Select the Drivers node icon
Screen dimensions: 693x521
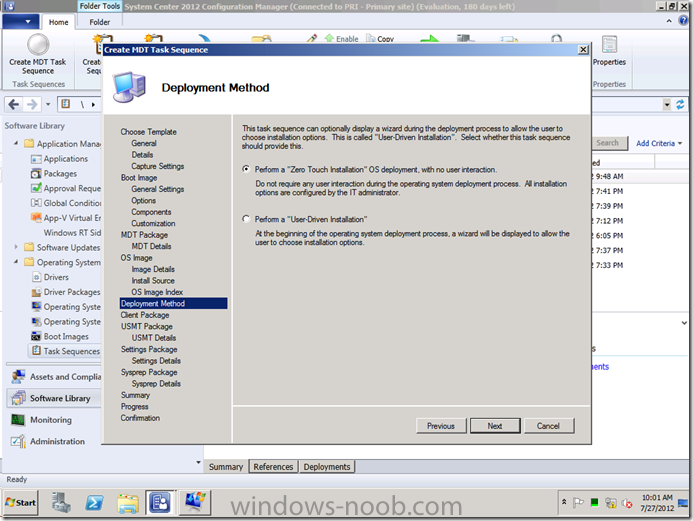pos(37,277)
